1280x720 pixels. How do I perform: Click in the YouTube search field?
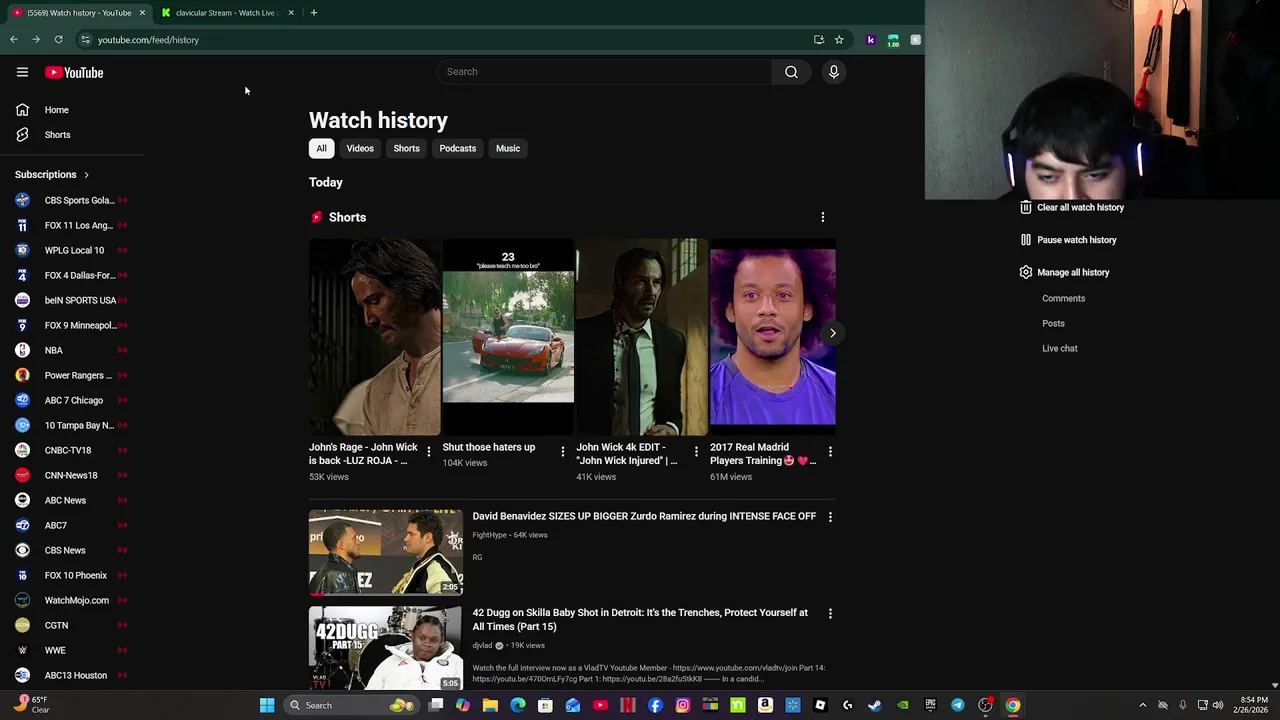(x=605, y=72)
